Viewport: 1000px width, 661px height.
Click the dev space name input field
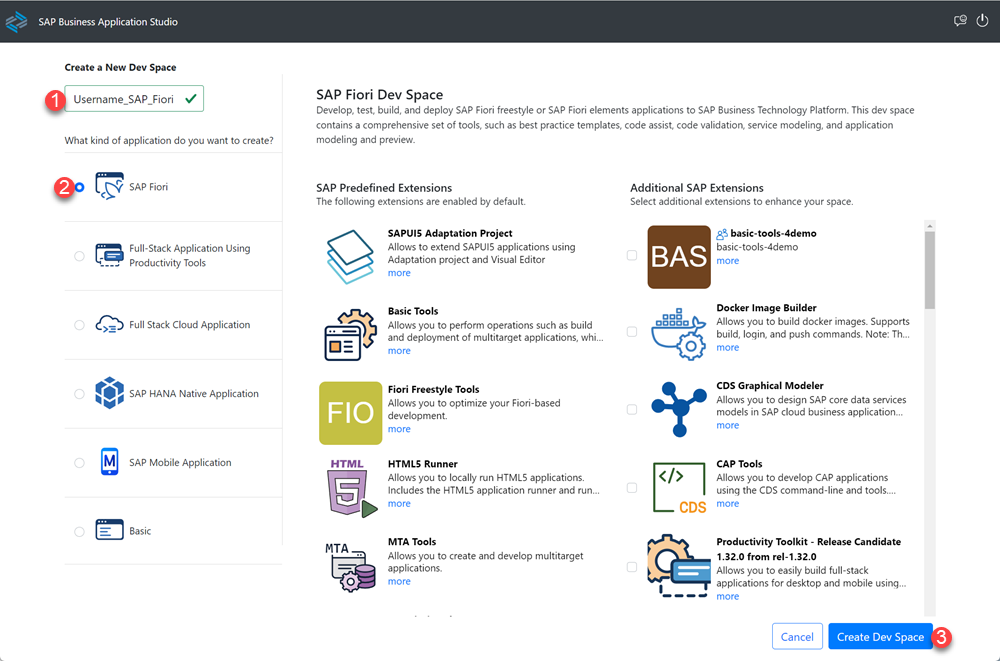(134, 99)
